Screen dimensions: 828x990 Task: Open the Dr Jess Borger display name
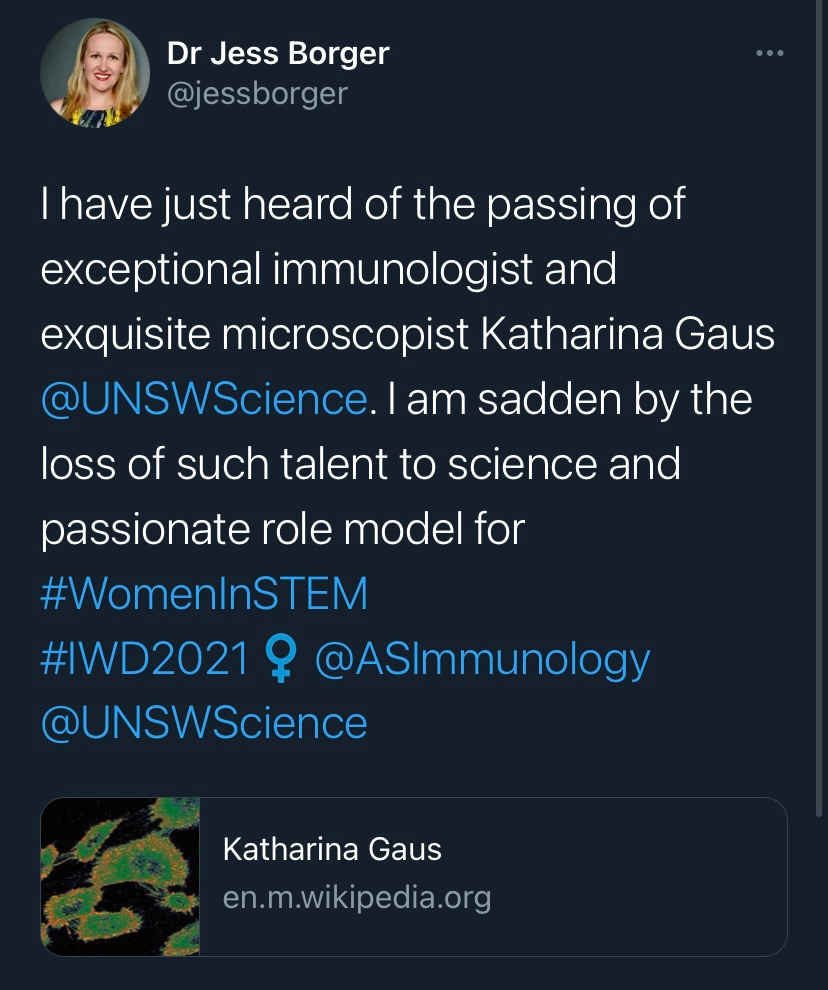click(x=277, y=54)
